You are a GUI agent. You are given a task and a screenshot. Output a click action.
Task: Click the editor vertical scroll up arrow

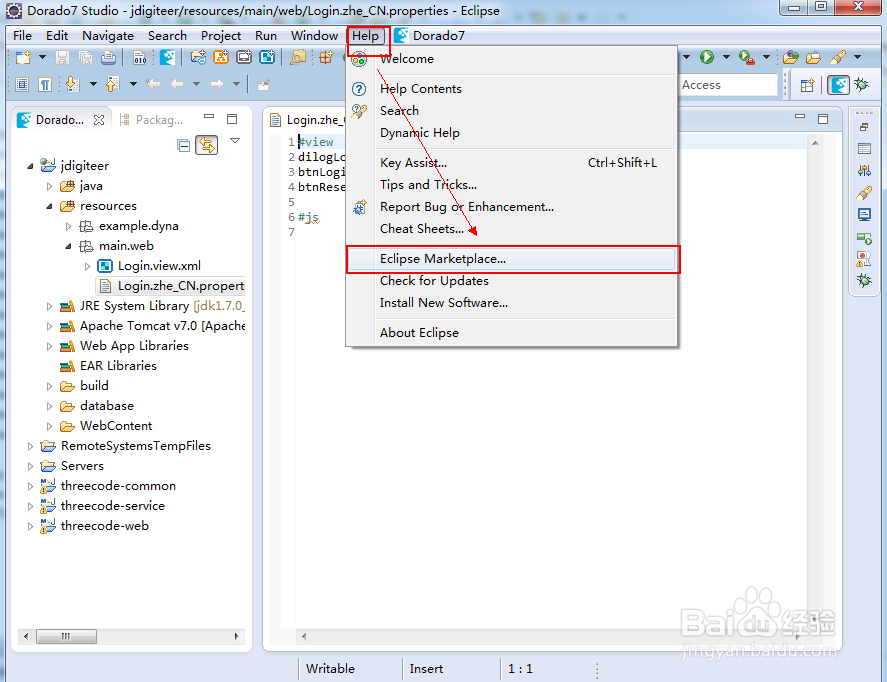coord(815,143)
